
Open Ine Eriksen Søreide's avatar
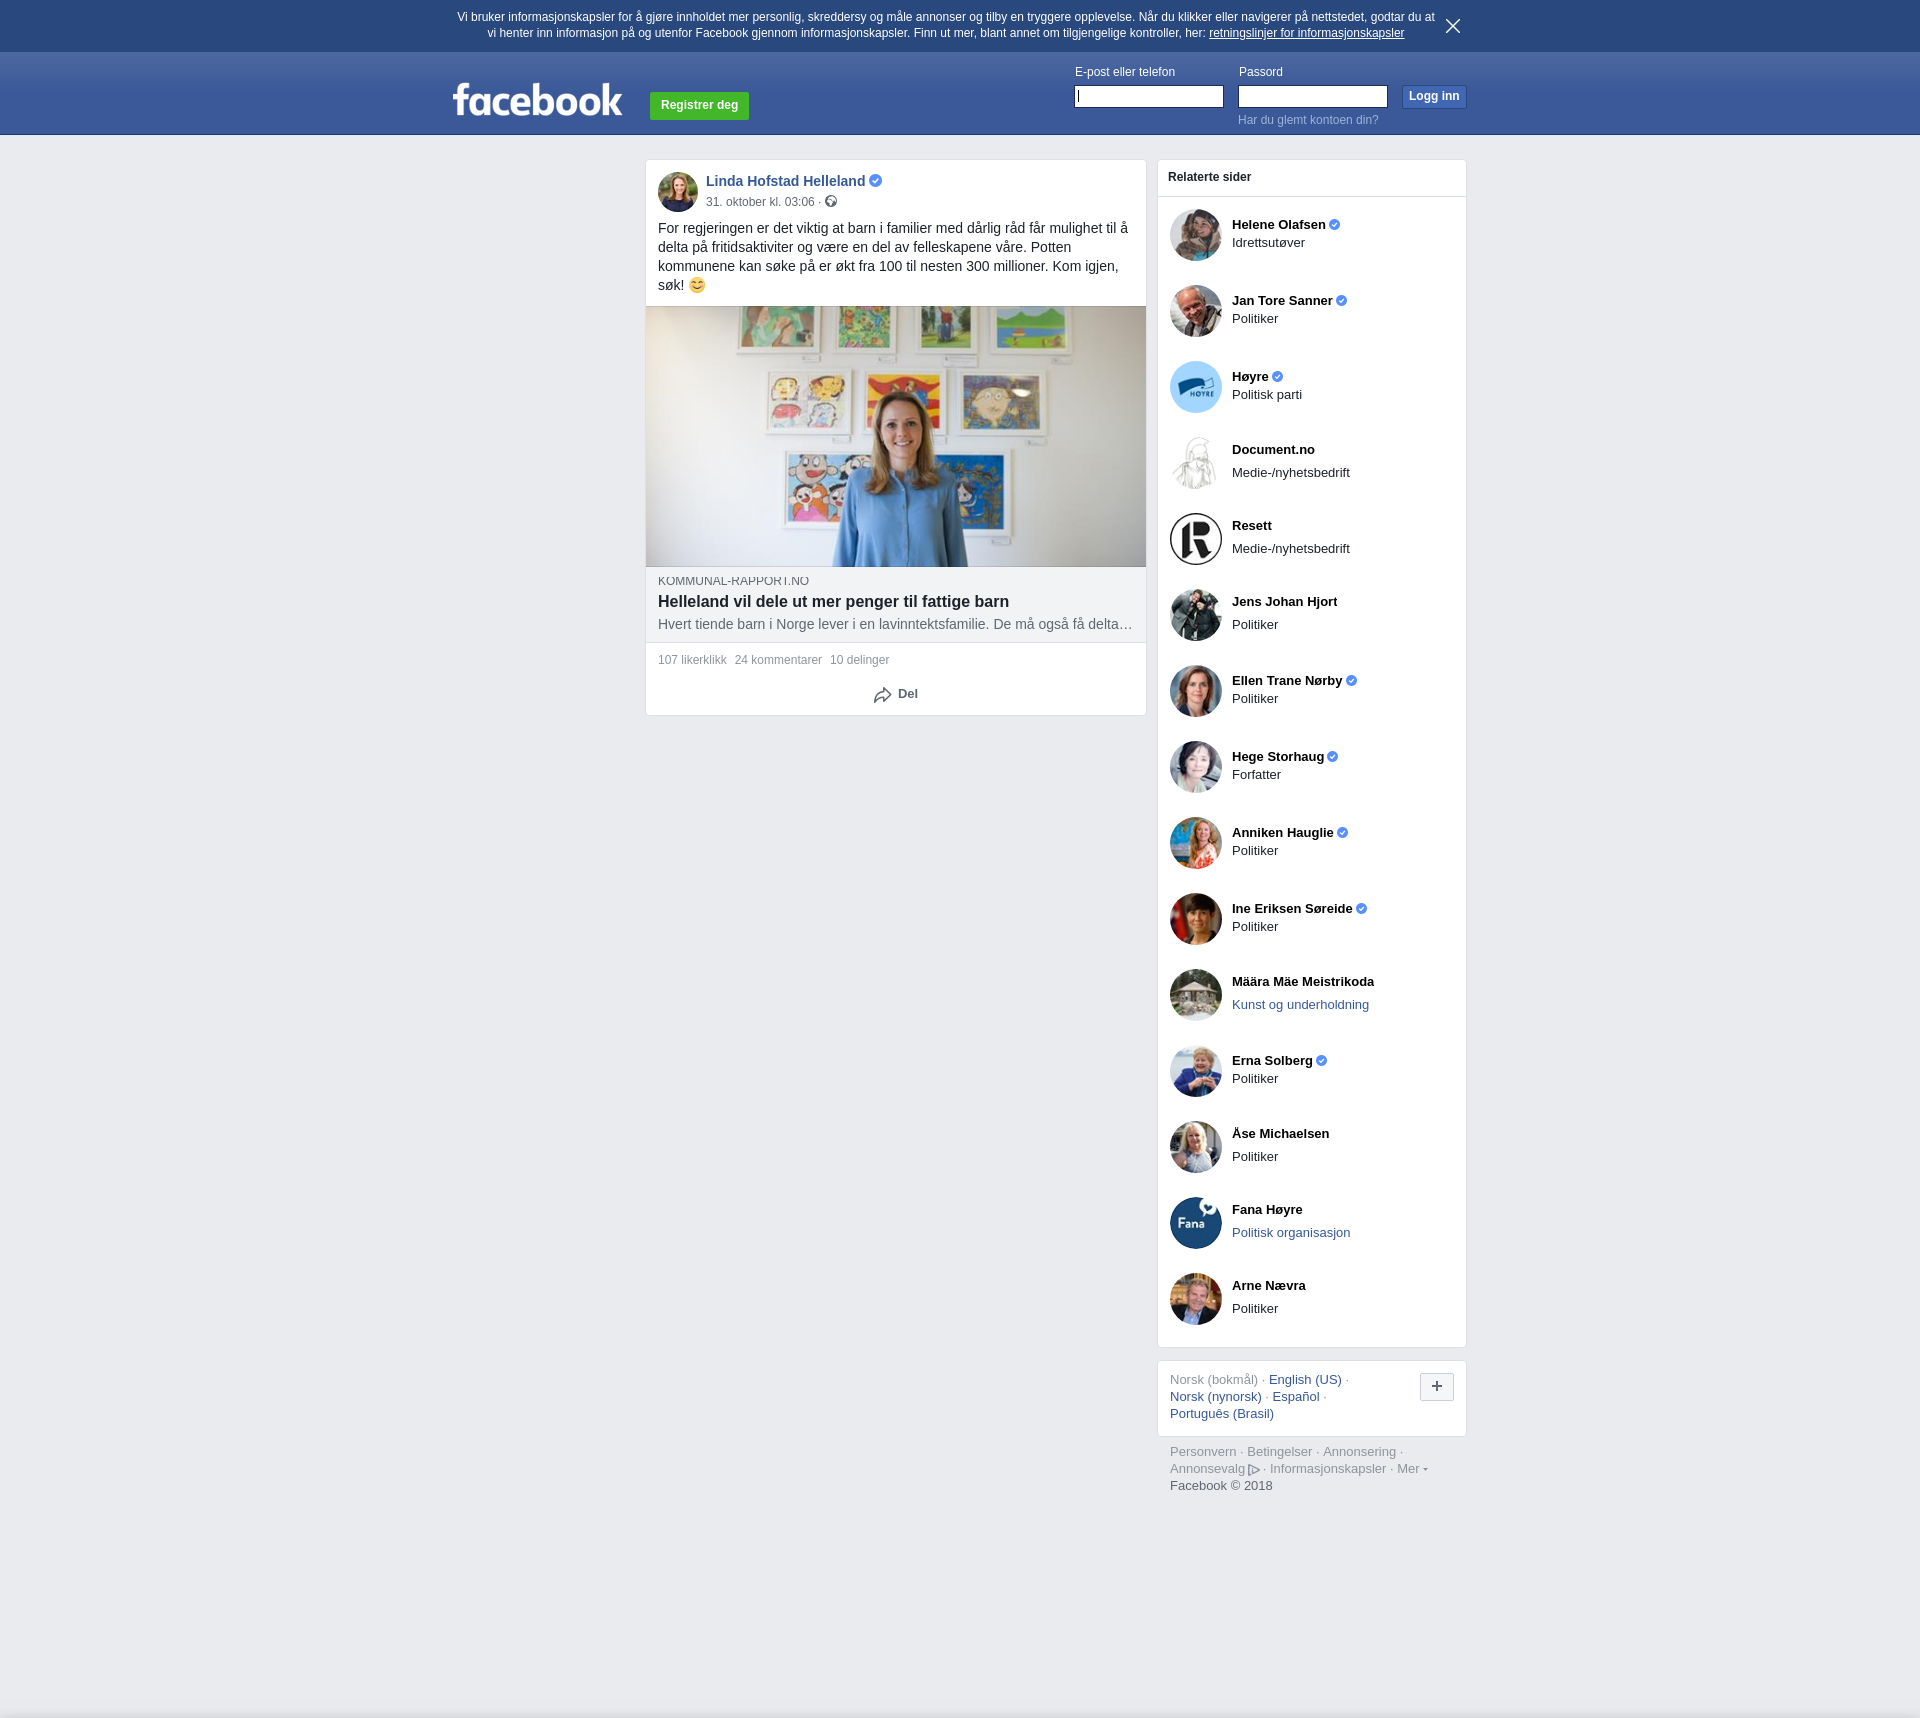pyautogui.click(x=1196, y=919)
